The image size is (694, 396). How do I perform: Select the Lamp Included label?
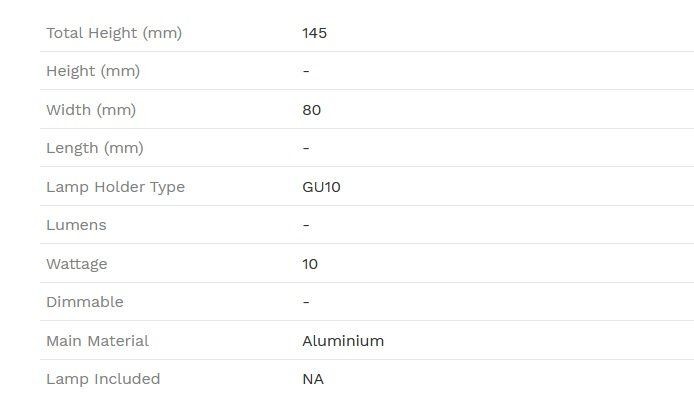[x=103, y=379]
